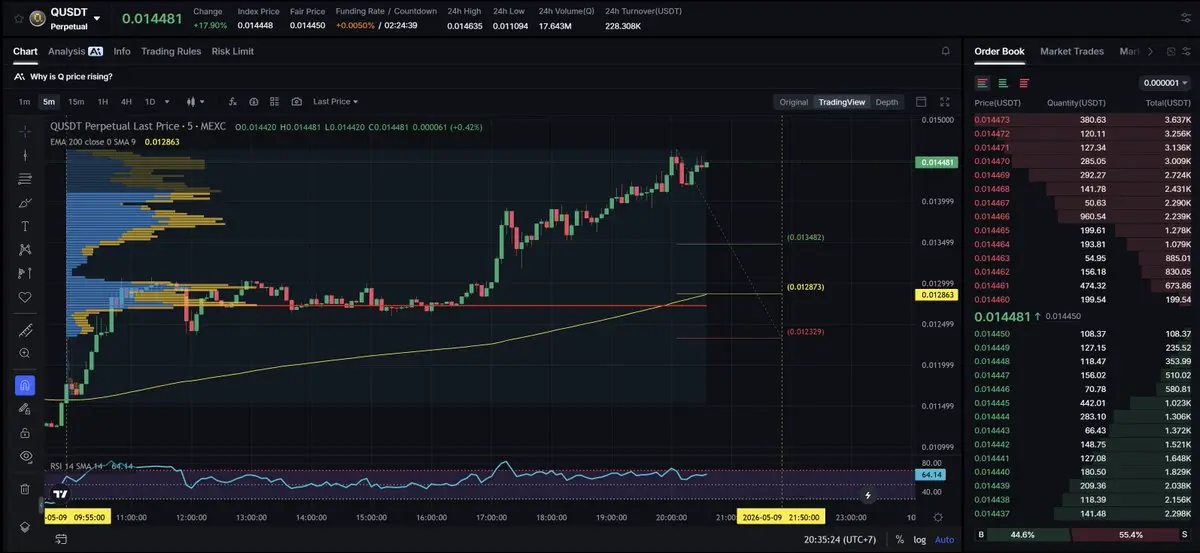Select the trend line drawing tool
The image size is (1200, 553).
point(25,155)
